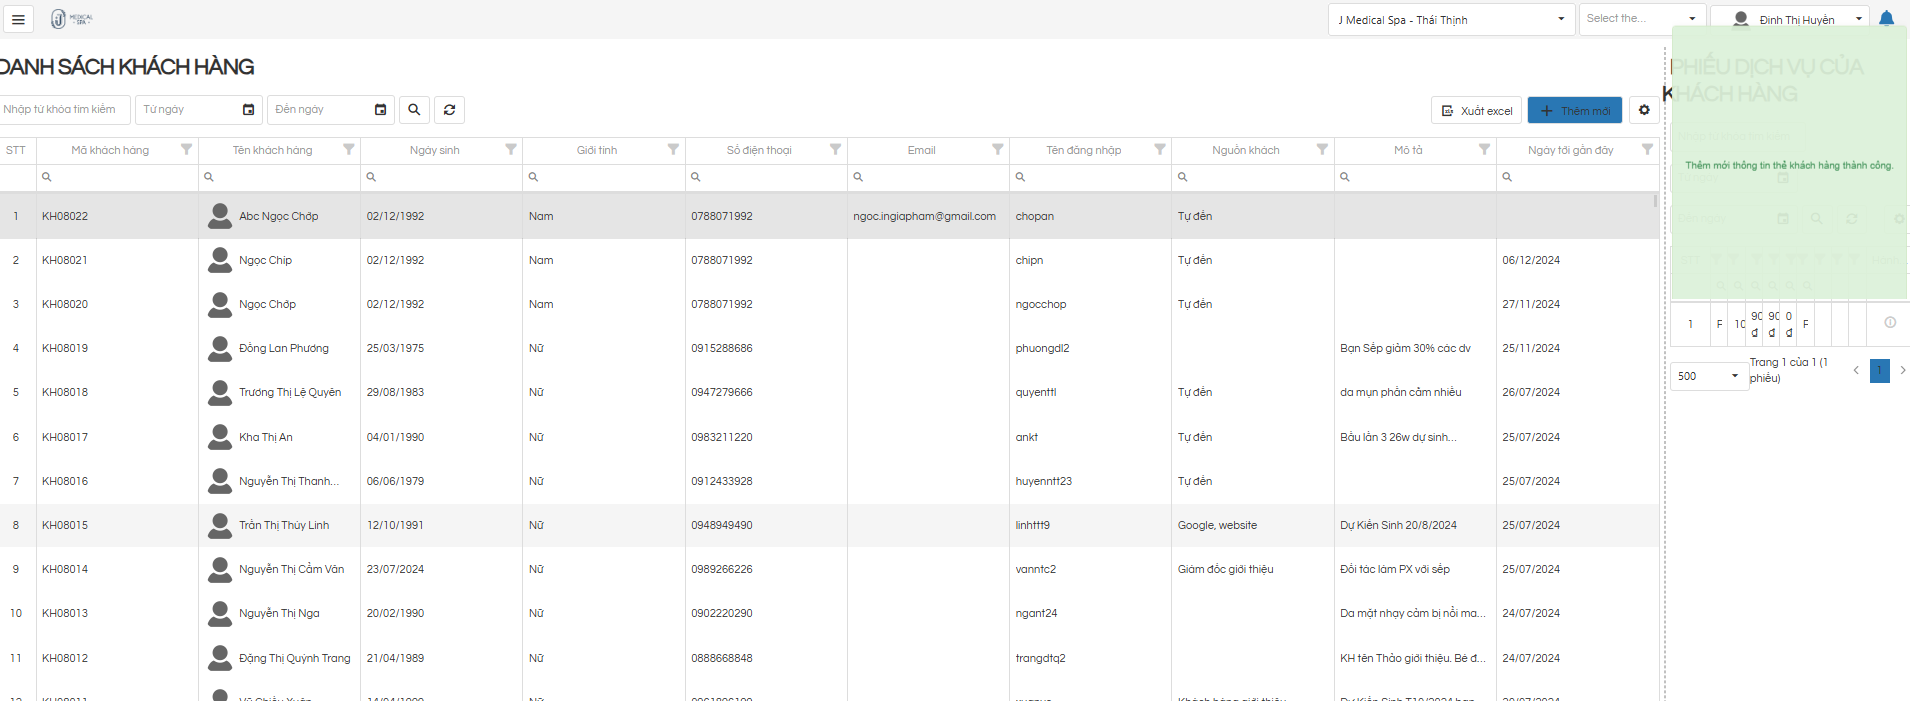Sort by Ngày sinh column header
This screenshot has width=1910, height=701.
434,150
